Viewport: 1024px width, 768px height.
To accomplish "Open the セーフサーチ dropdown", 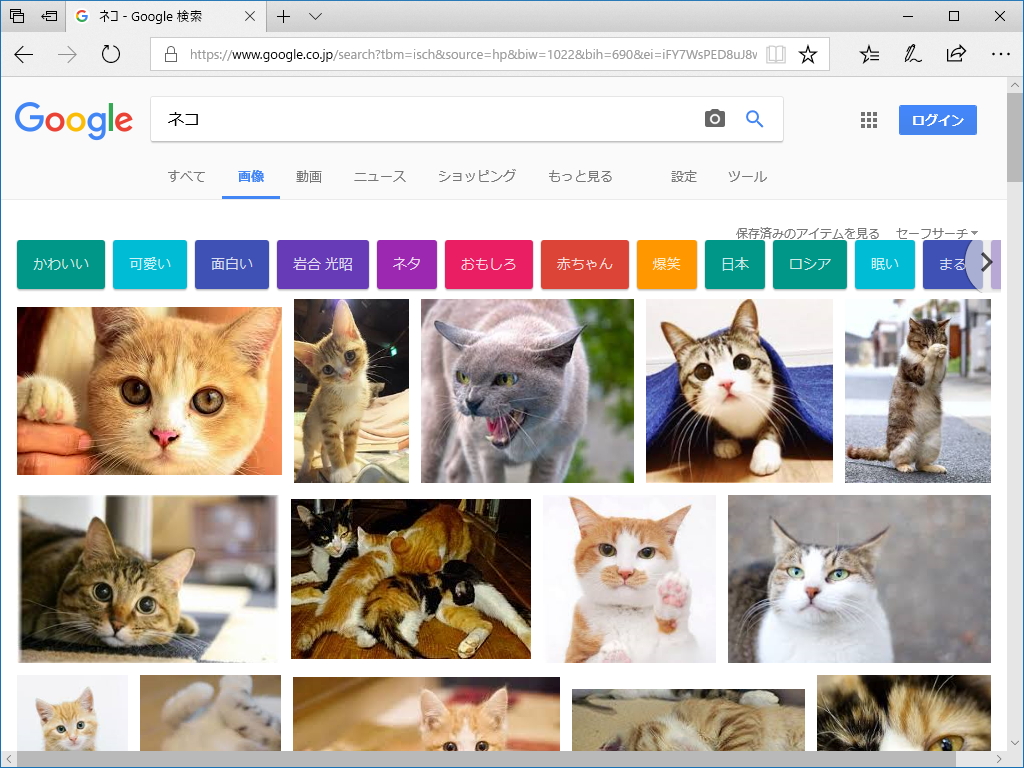I will tap(935, 232).
